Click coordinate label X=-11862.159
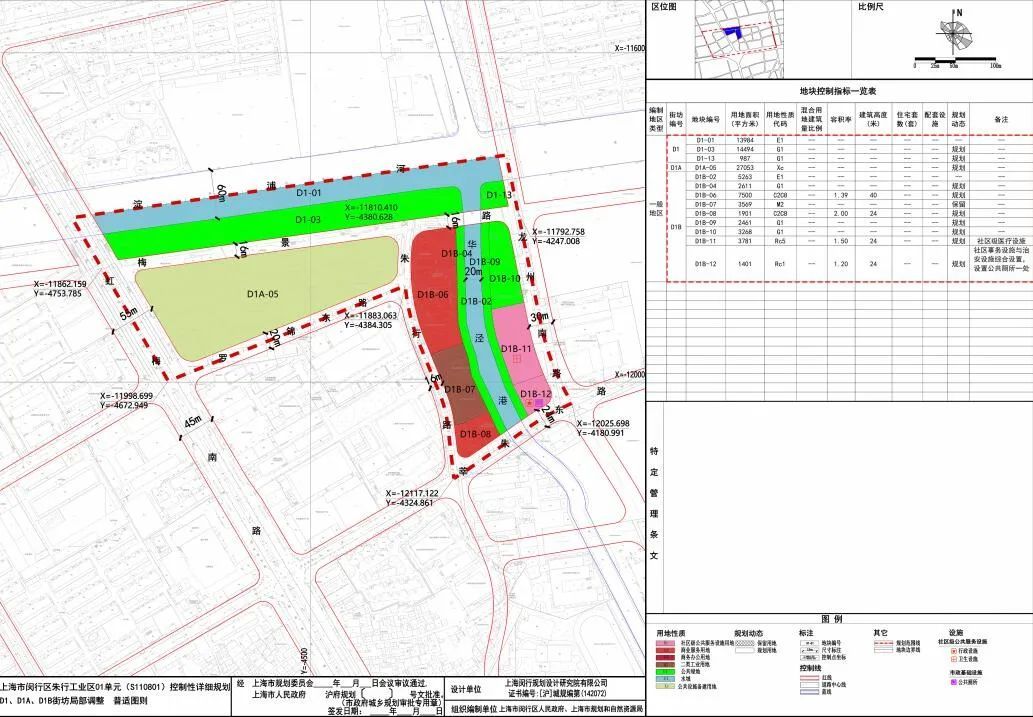The image size is (1033, 717). 60,285
